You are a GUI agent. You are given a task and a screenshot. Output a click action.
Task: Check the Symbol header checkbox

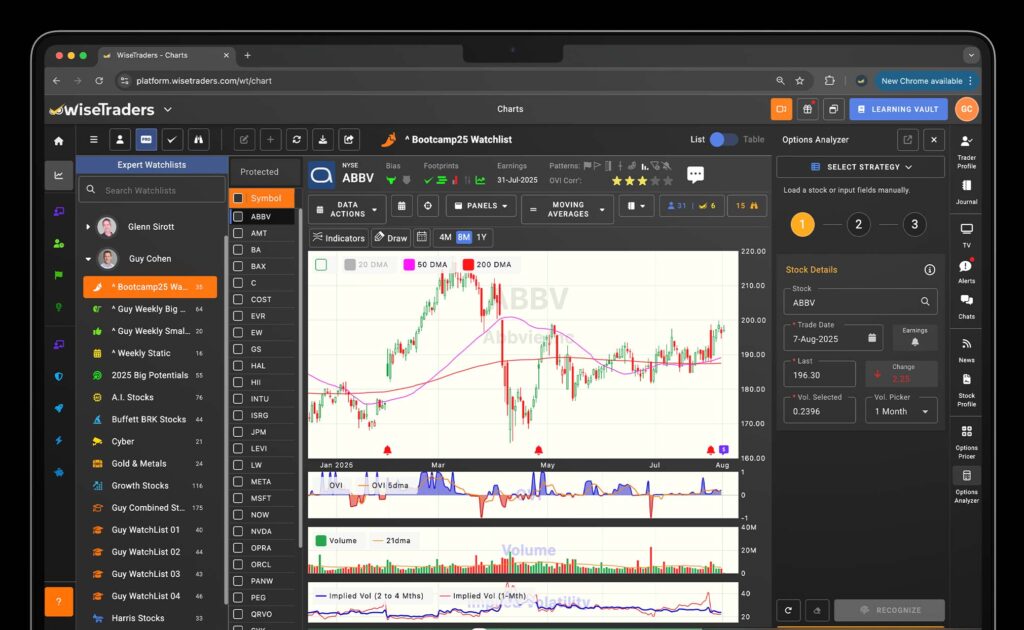pos(238,198)
